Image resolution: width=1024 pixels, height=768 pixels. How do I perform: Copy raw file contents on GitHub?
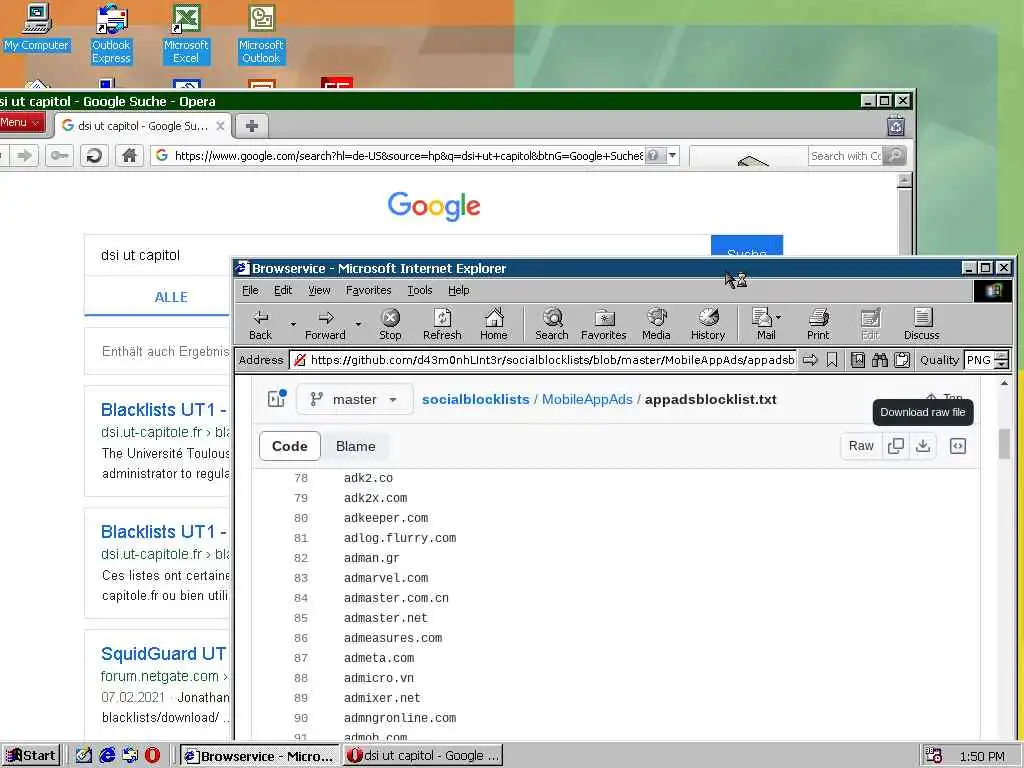(896, 446)
